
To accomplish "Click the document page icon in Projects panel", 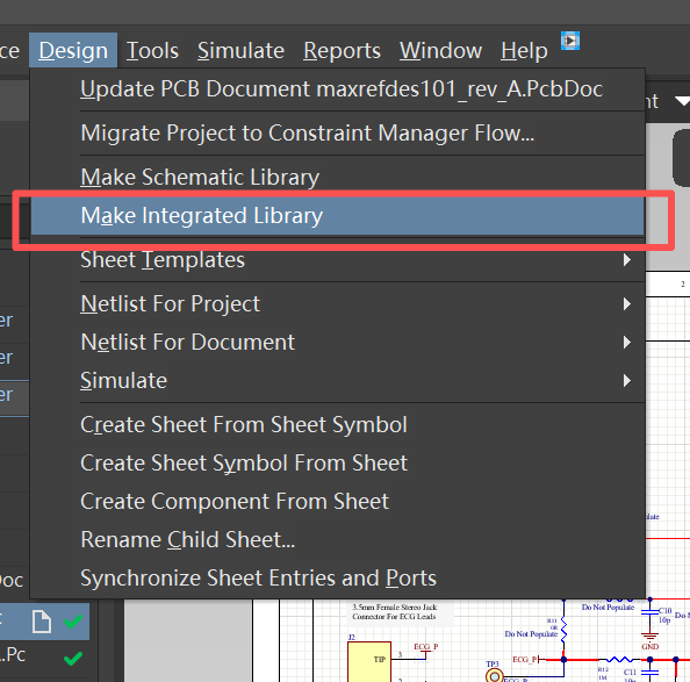I will pyautogui.click(x=41, y=622).
